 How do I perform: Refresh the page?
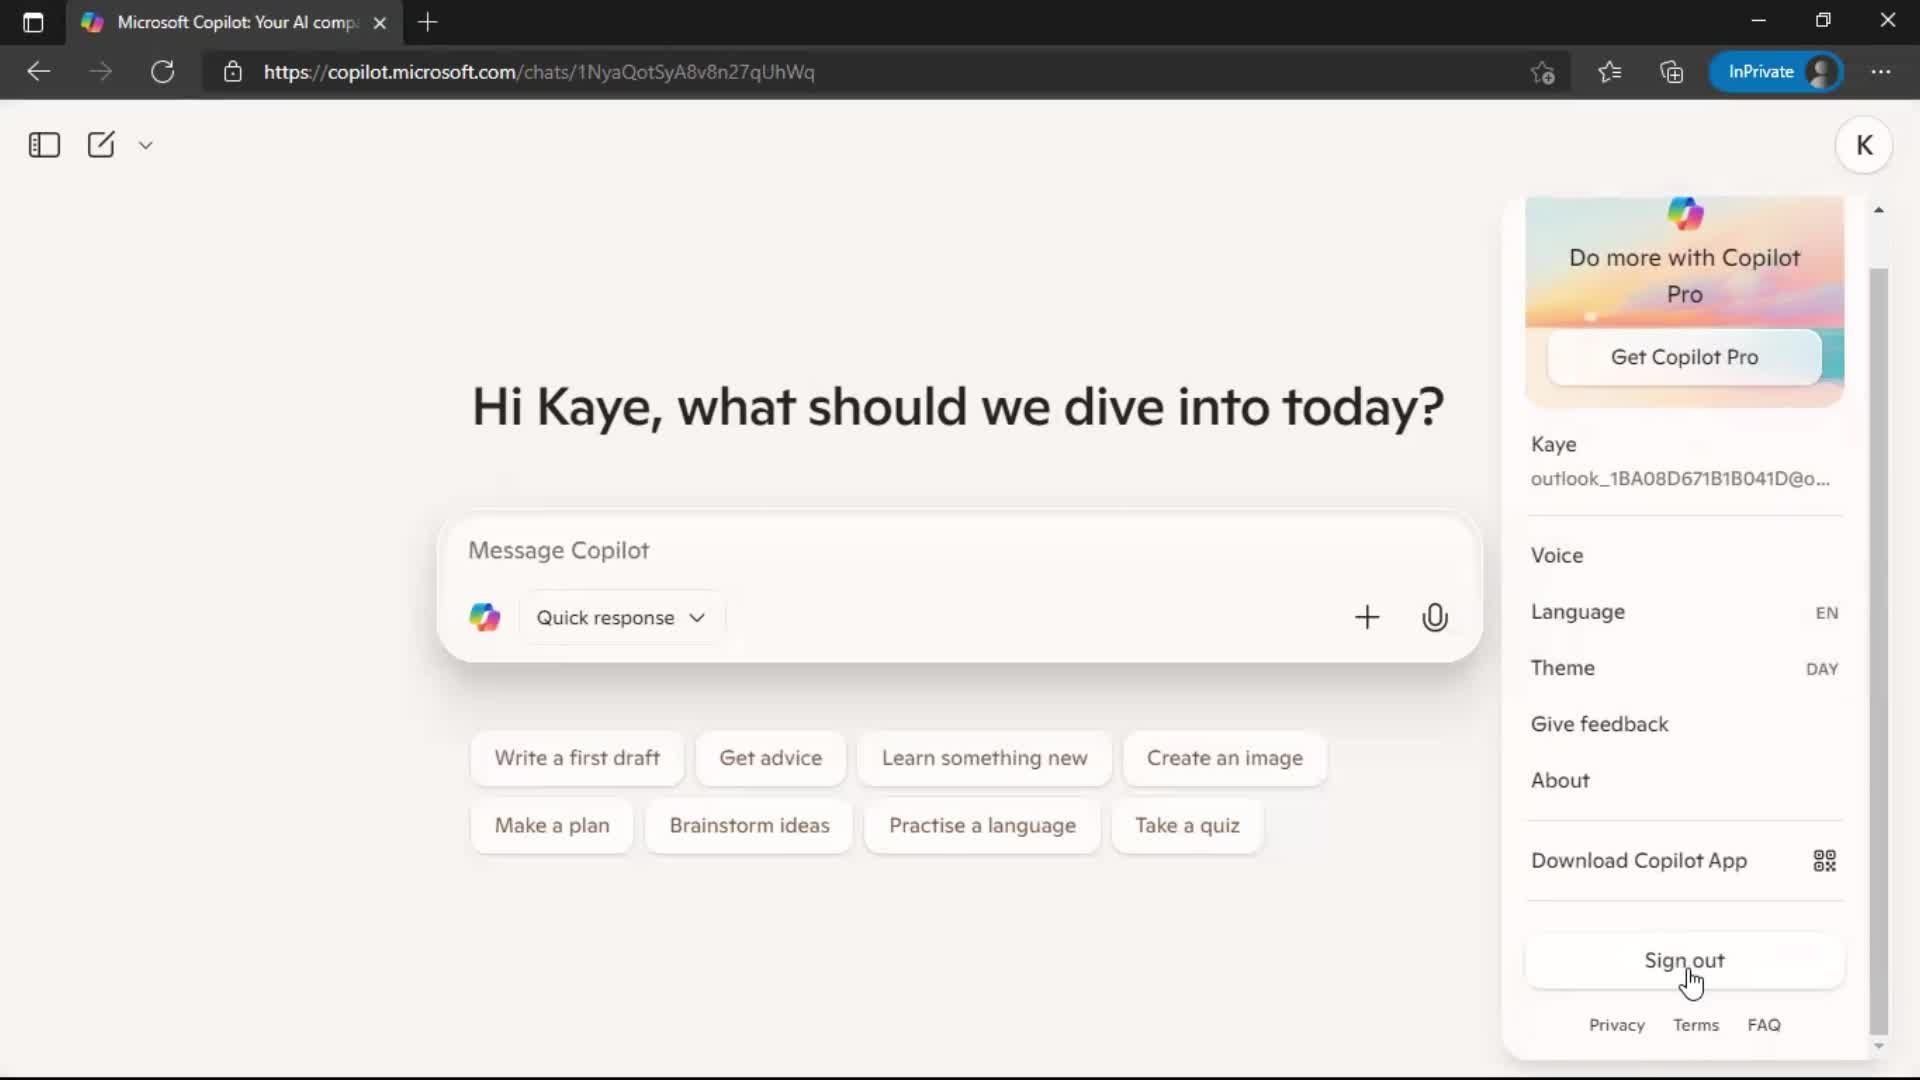[162, 71]
